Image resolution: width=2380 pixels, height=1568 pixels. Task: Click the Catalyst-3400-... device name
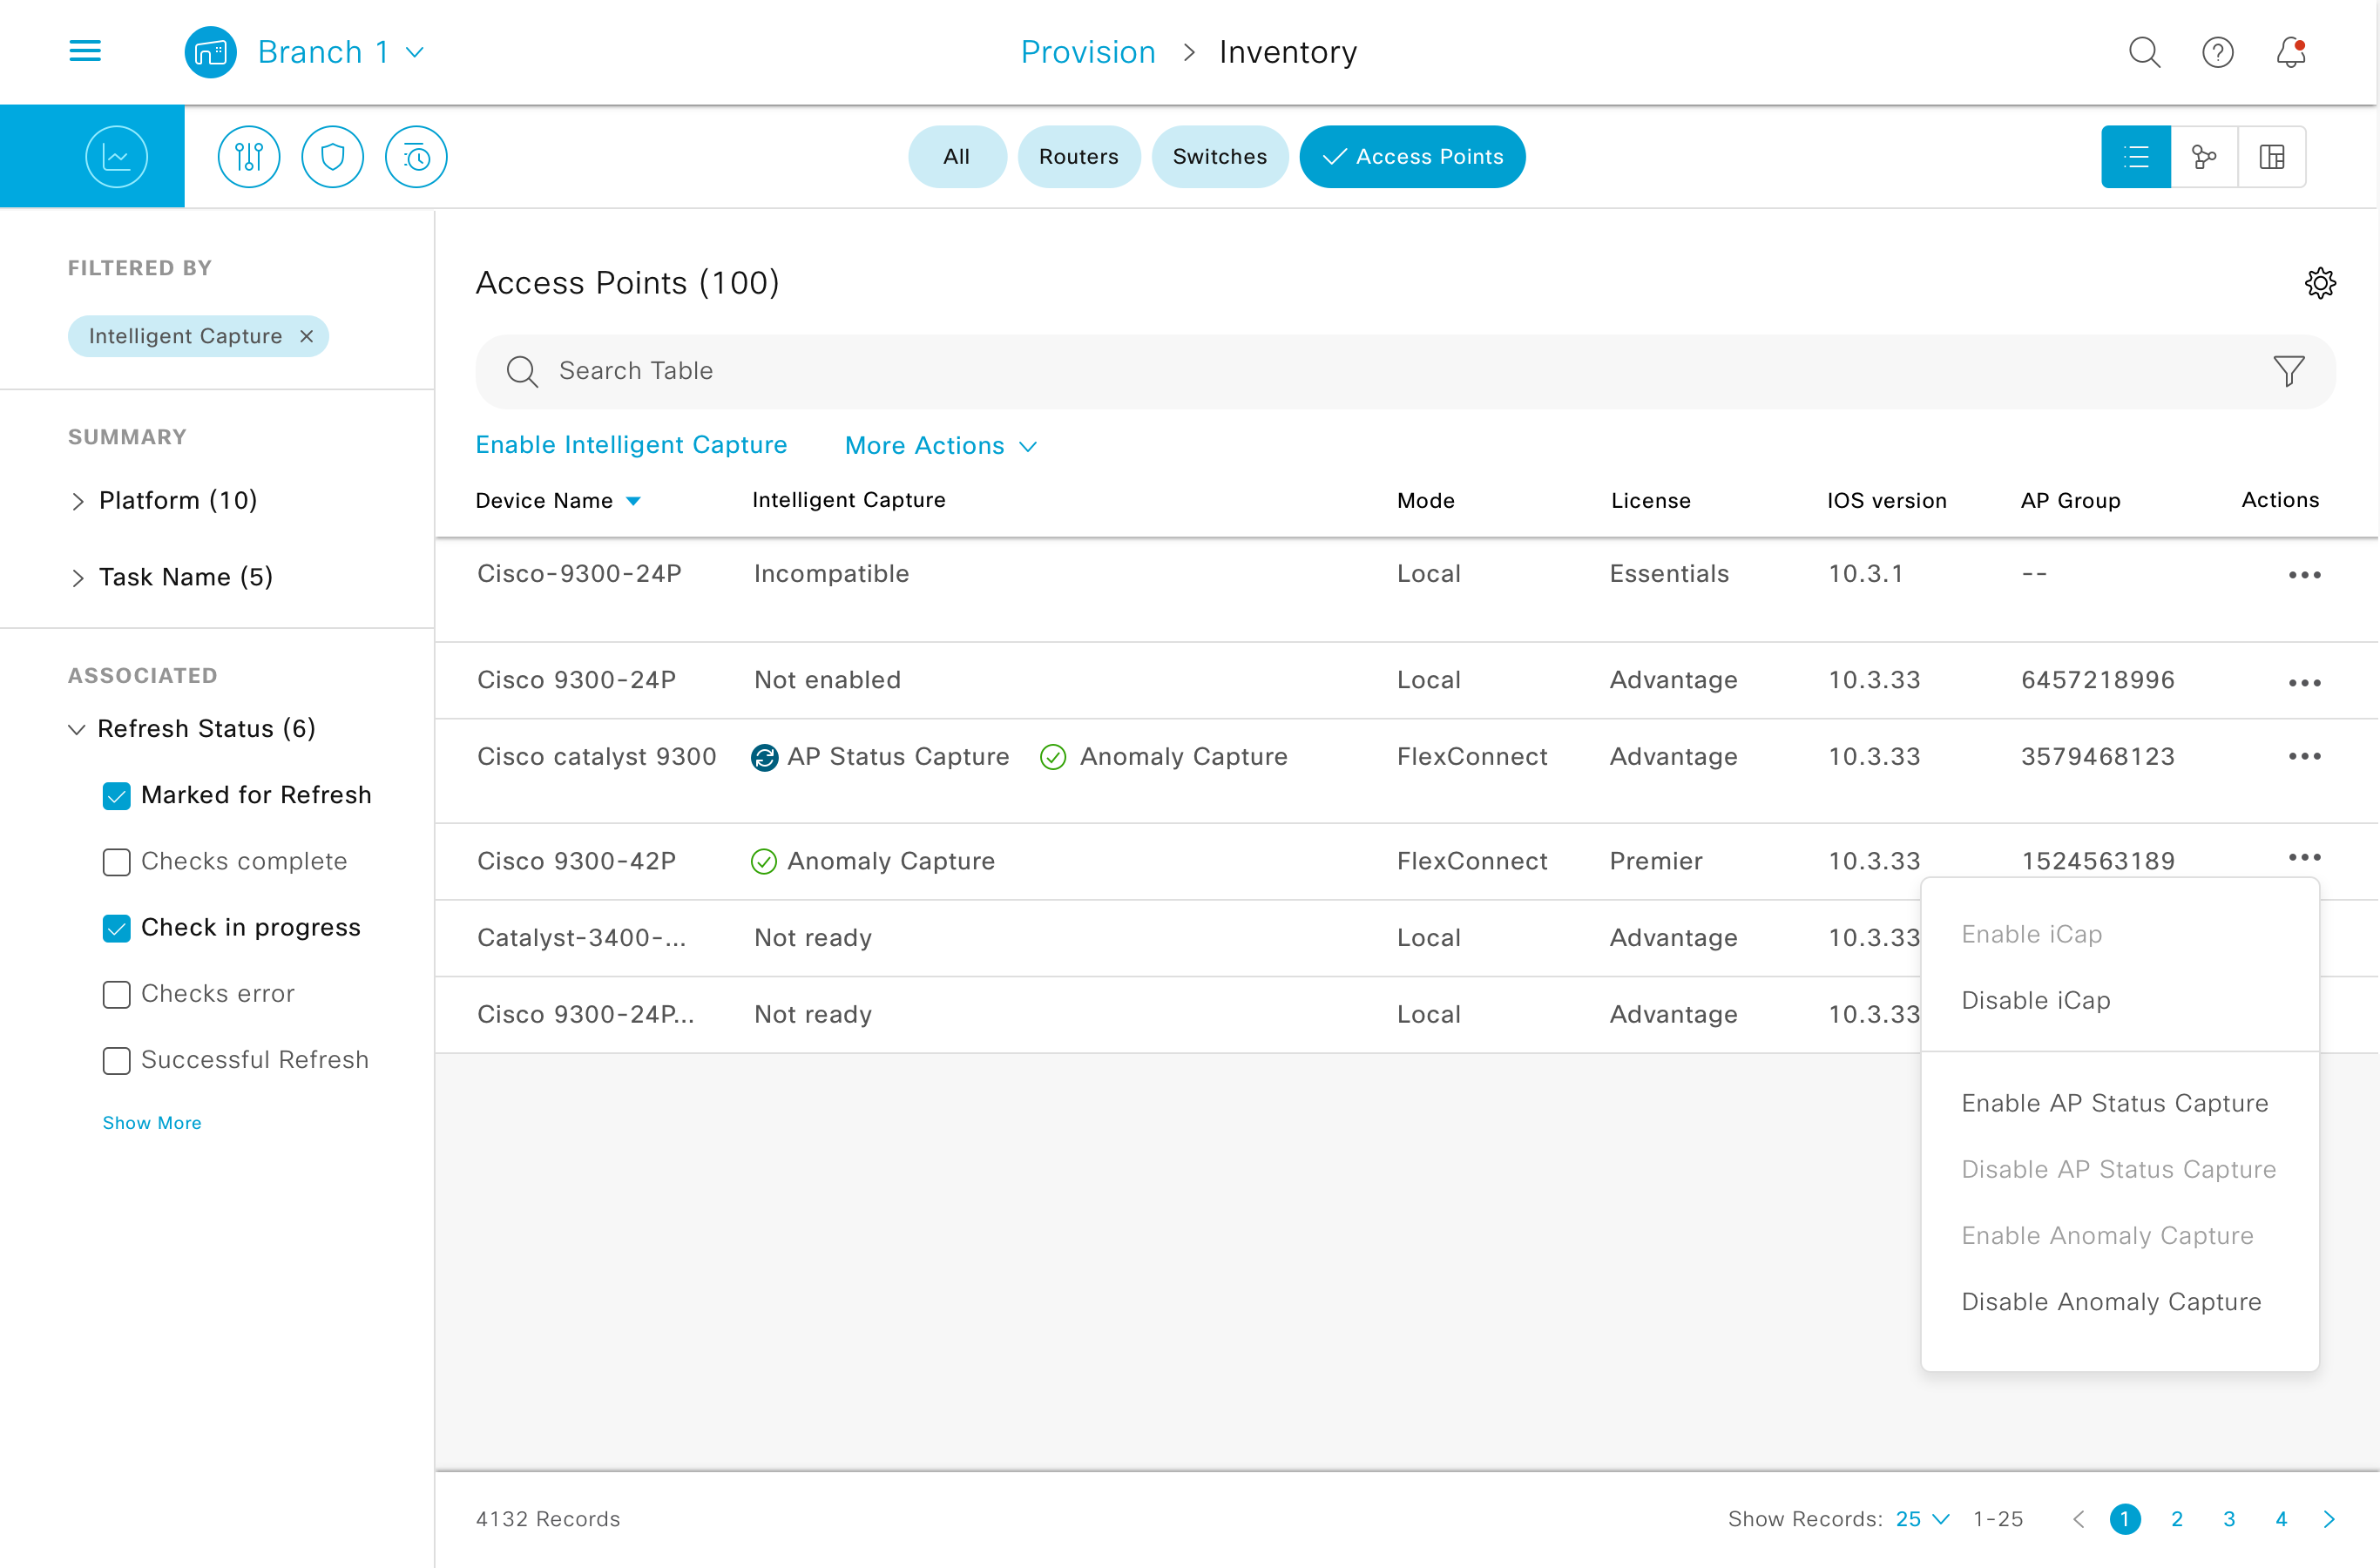(x=582, y=938)
